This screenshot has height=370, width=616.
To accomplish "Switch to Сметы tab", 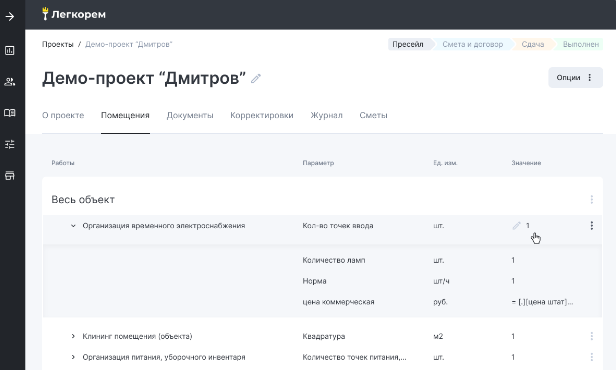I will pyautogui.click(x=374, y=115).
